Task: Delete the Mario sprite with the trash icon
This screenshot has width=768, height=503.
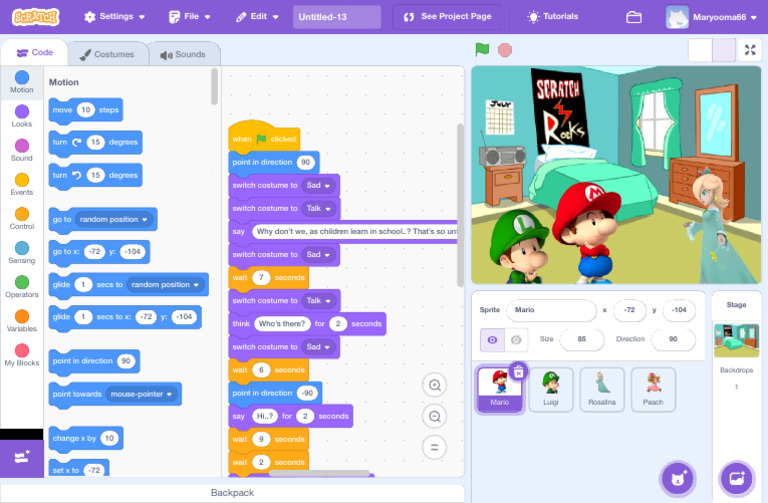Action: click(x=518, y=372)
